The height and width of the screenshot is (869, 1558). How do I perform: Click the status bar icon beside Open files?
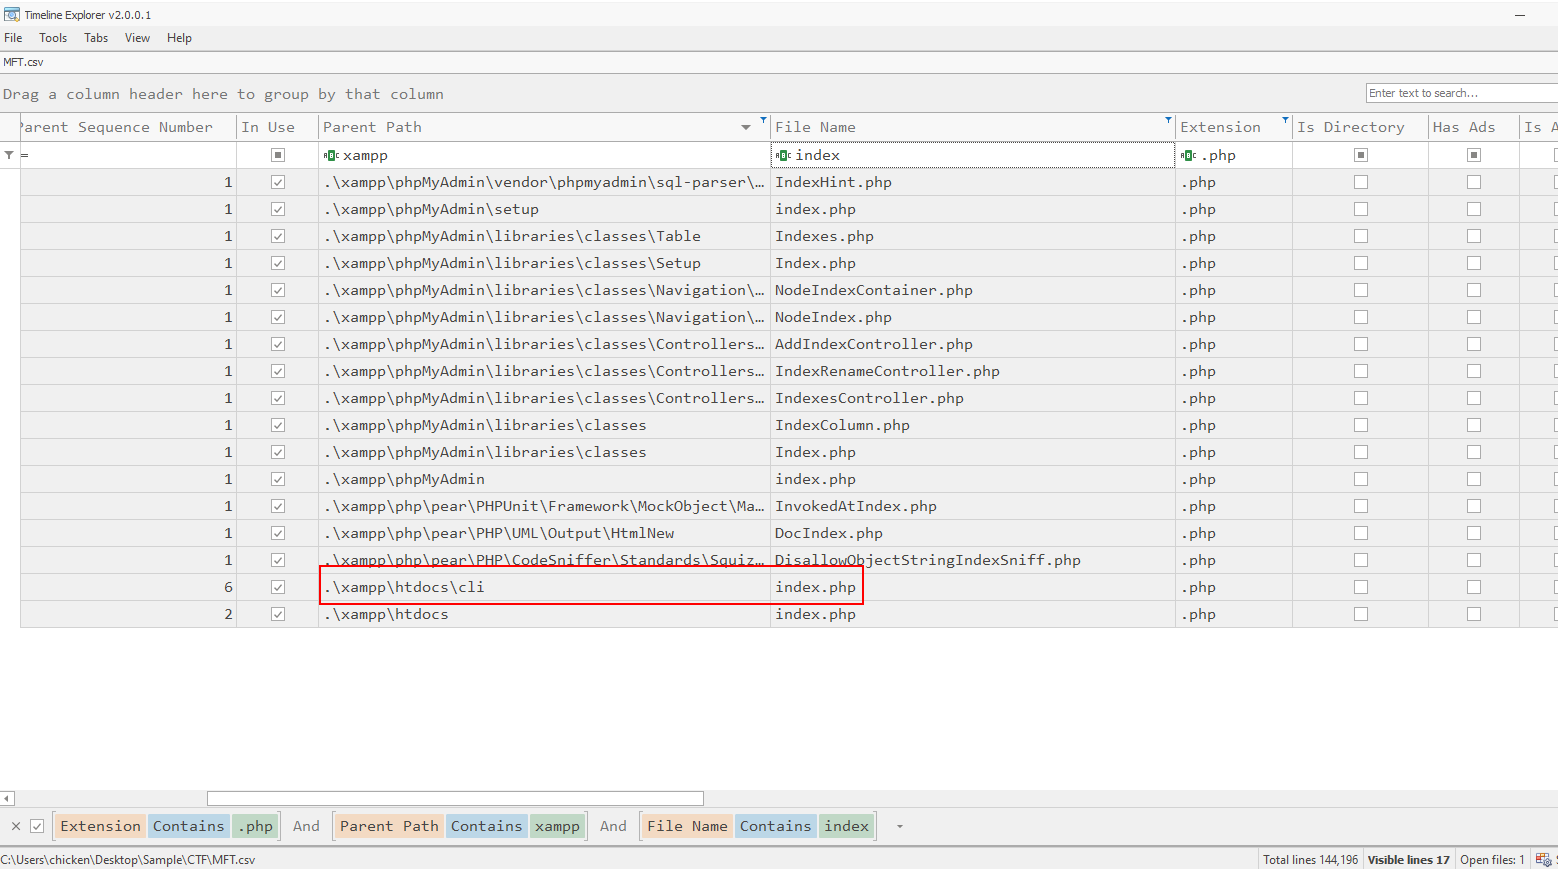(x=1544, y=859)
